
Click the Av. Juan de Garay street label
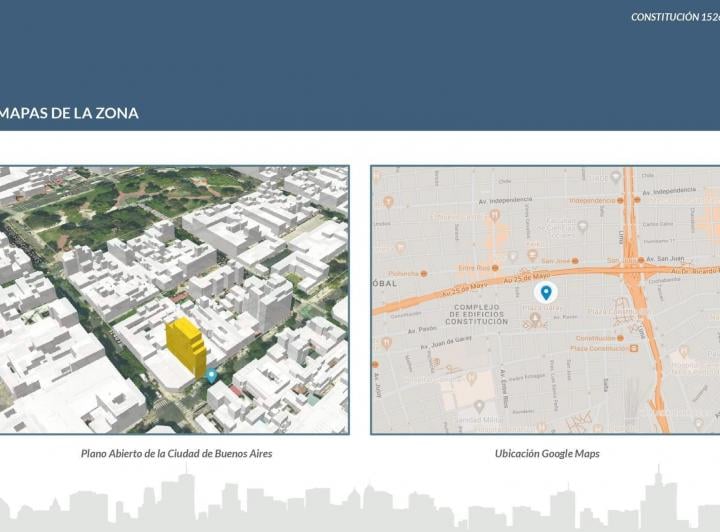pyautogui.click(x=446, y=342)
